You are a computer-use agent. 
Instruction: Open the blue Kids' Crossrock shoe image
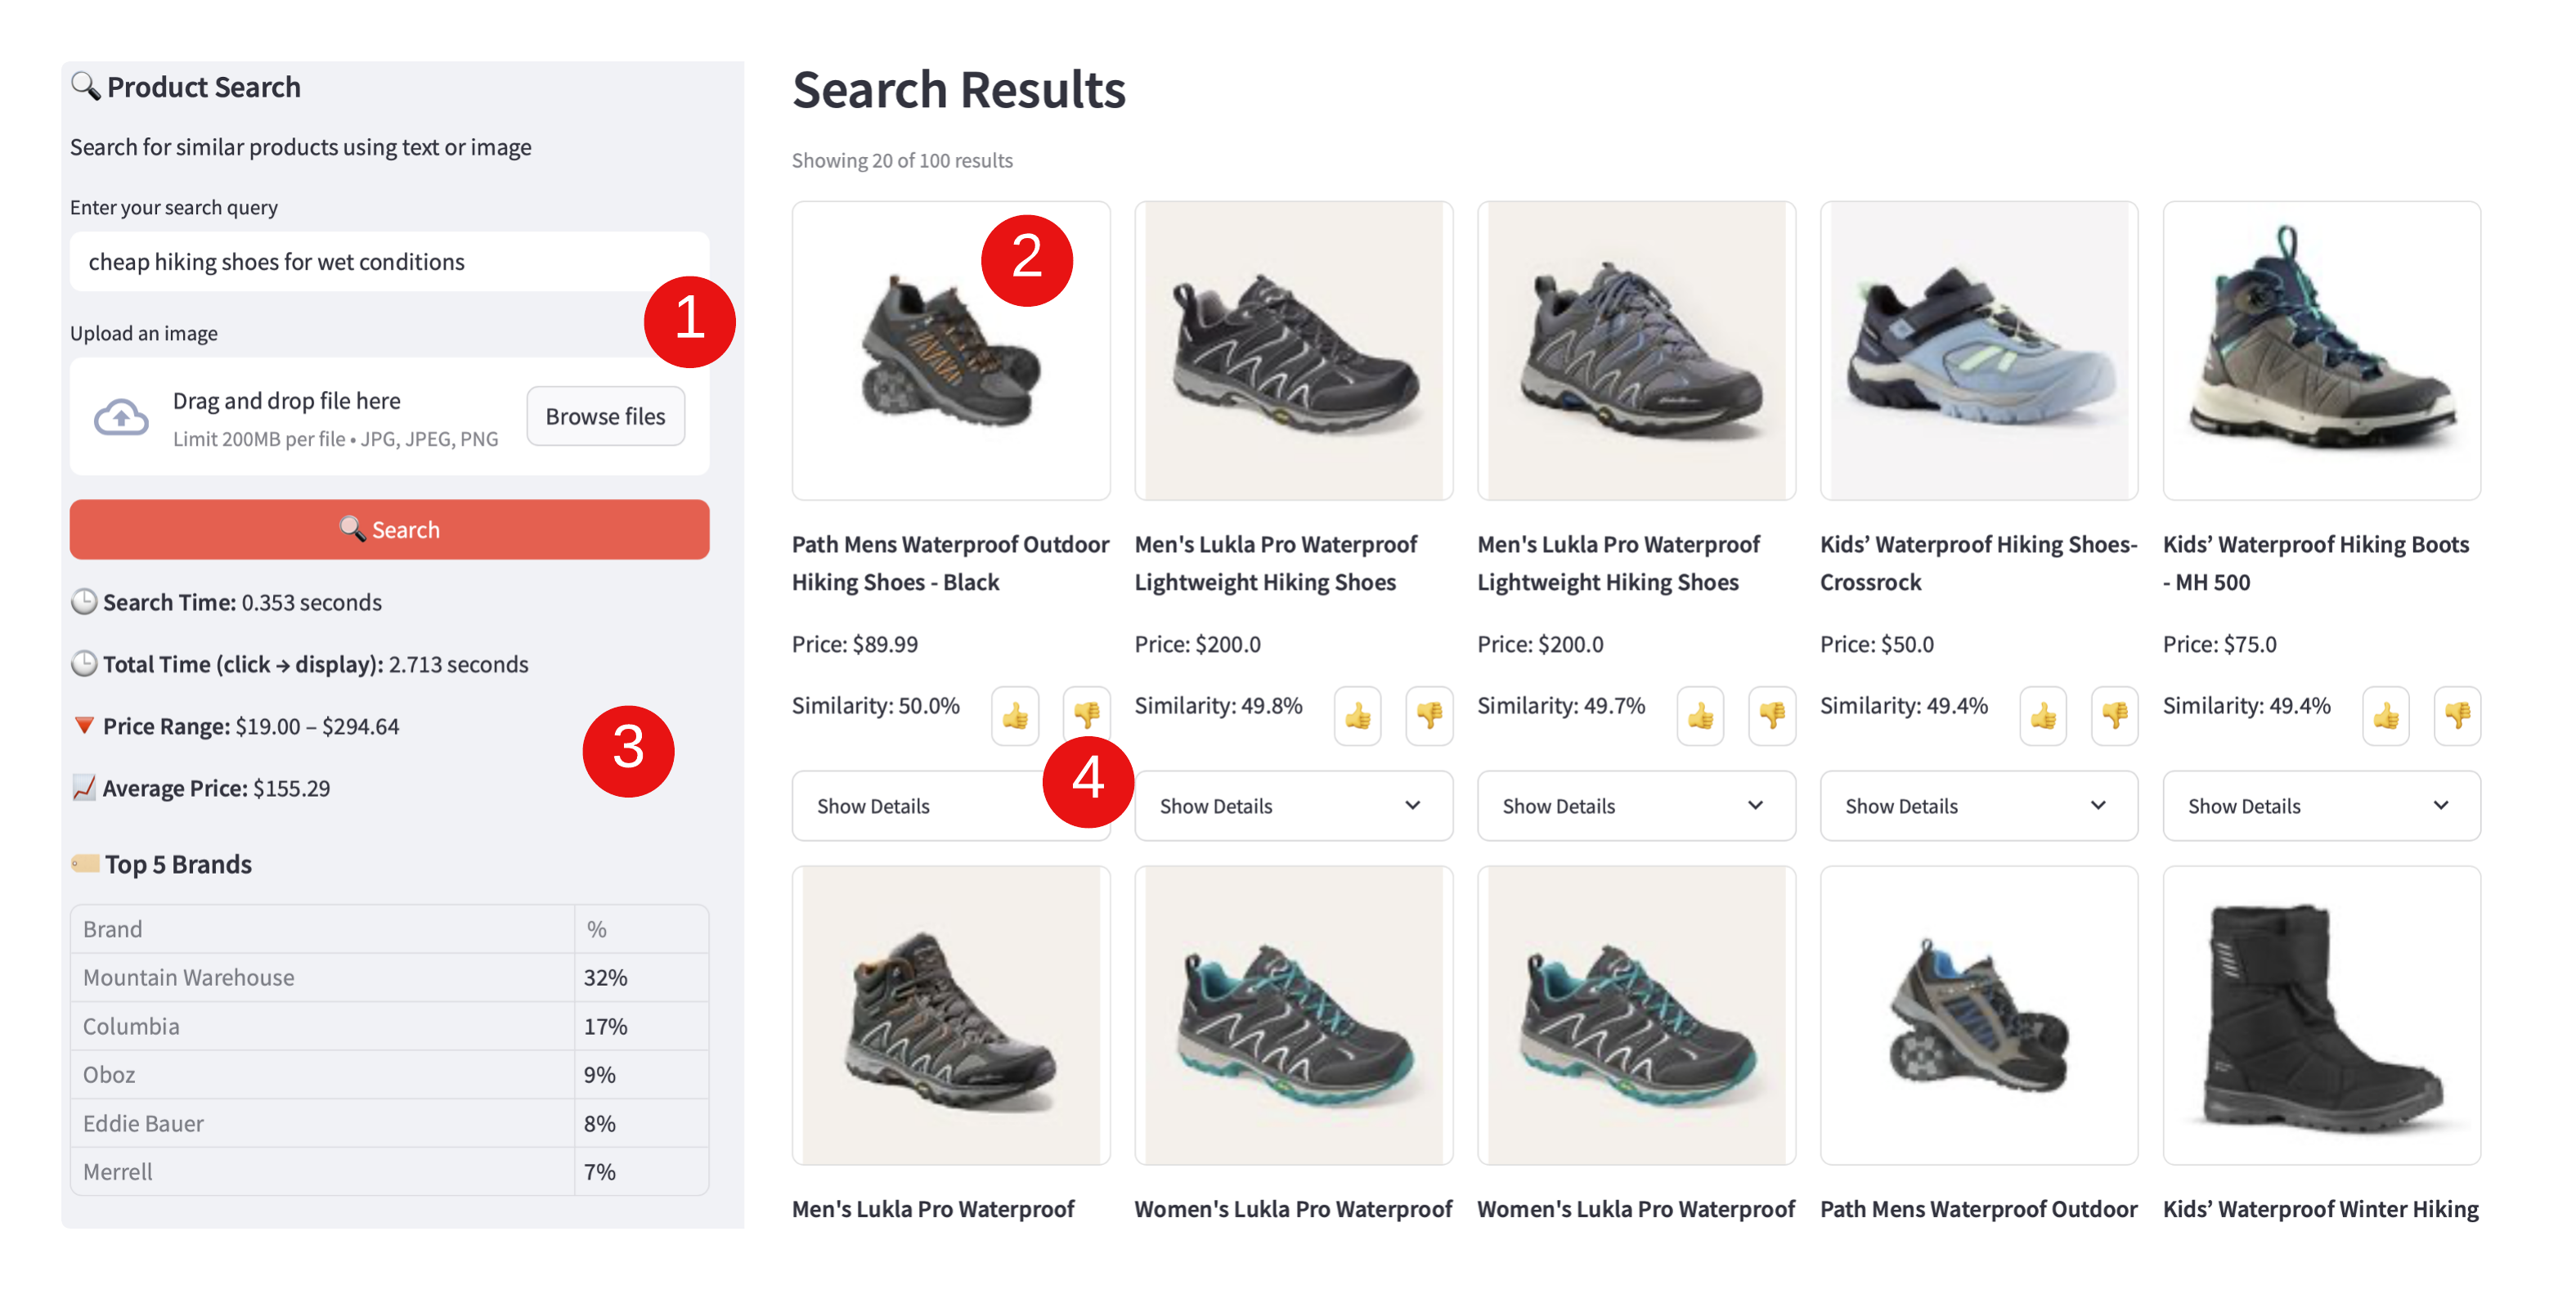[x=1978, y=350]
